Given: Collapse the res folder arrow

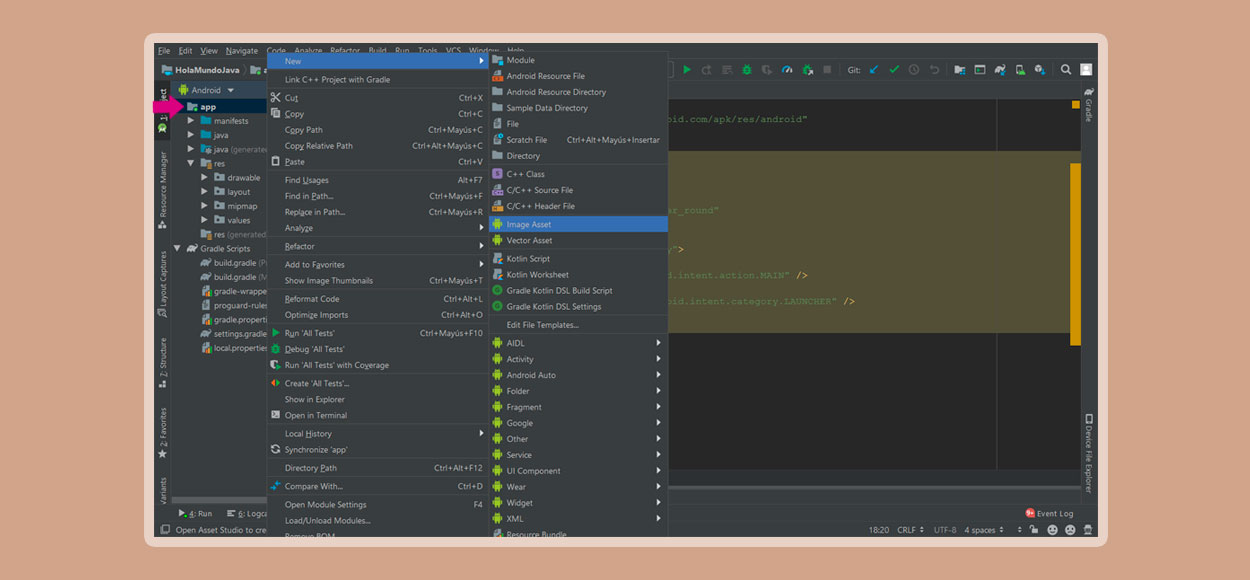Looking at the screenshot, I should pyautogui.click(x=191, y=163).
